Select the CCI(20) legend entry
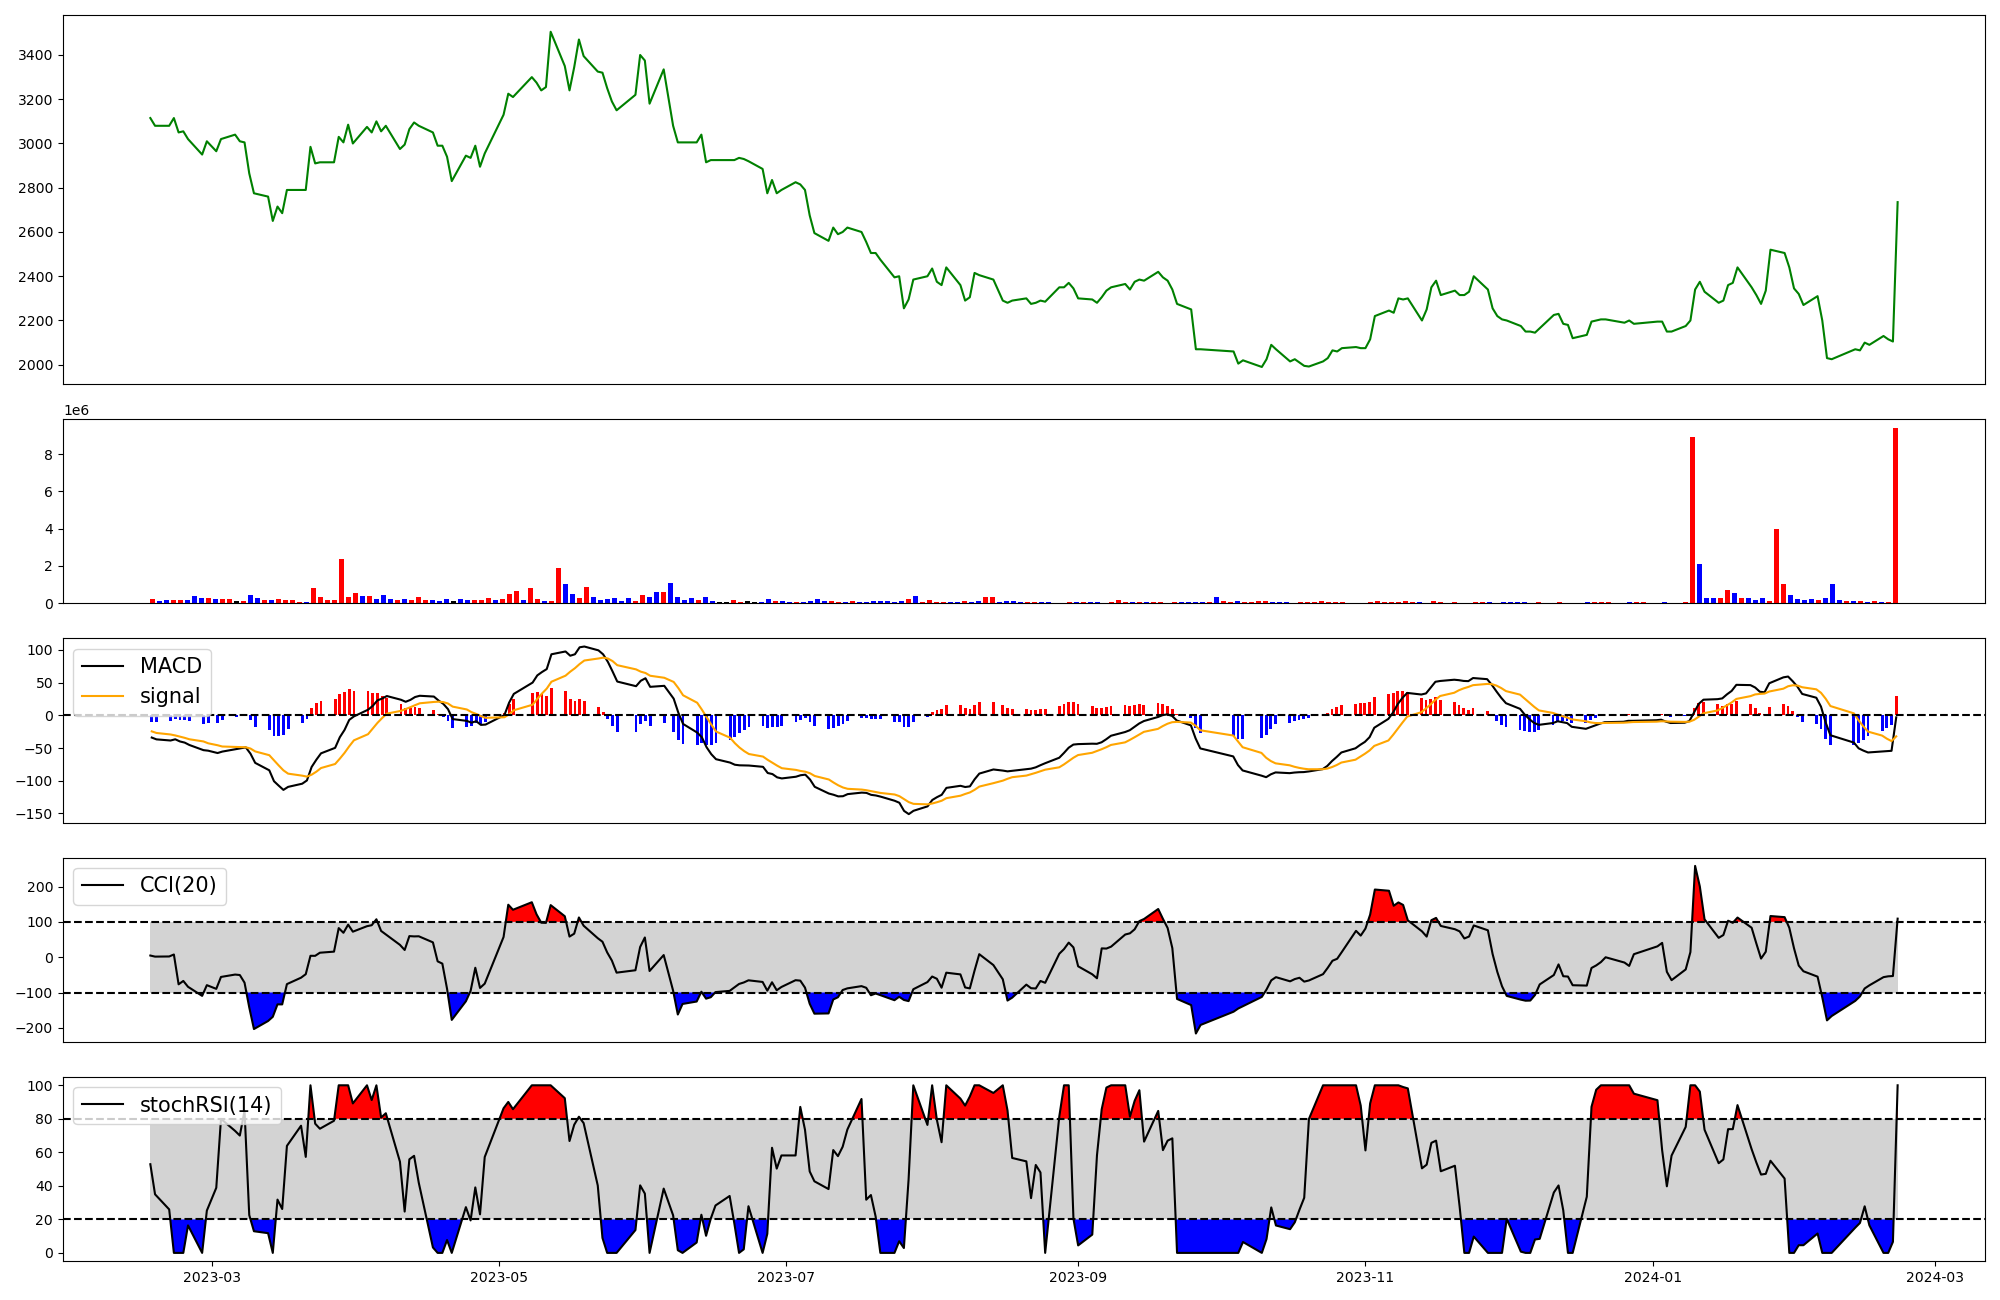The image size is (2000, 1300). 177,885
